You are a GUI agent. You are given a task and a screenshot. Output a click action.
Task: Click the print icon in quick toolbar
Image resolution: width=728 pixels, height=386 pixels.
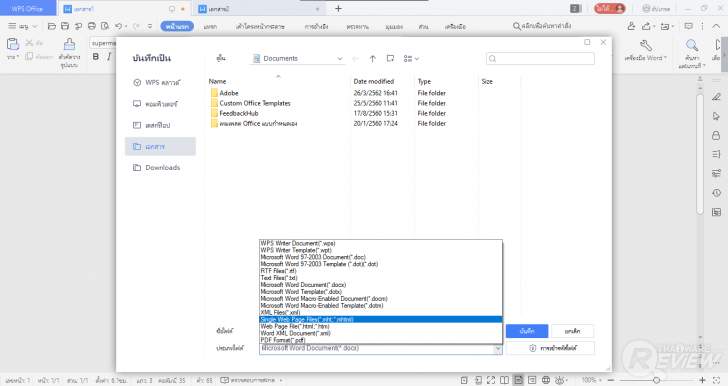[x=92, y=26]
